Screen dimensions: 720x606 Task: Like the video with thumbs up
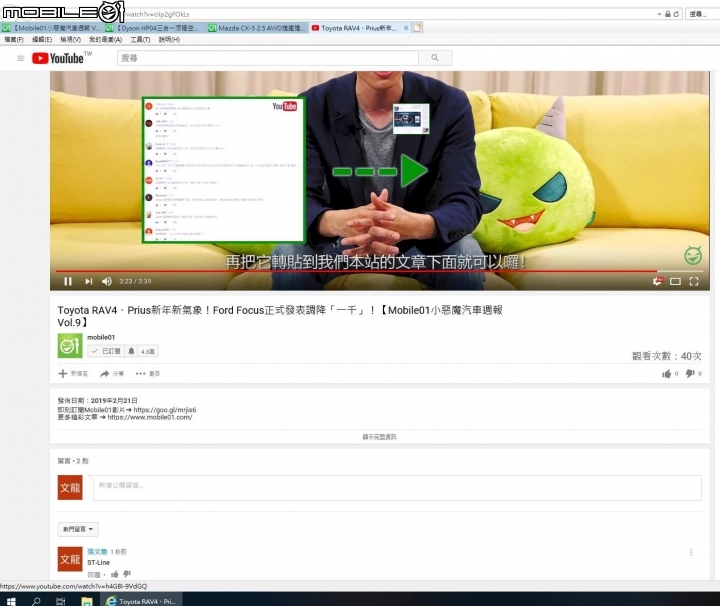tap(666, 374)
